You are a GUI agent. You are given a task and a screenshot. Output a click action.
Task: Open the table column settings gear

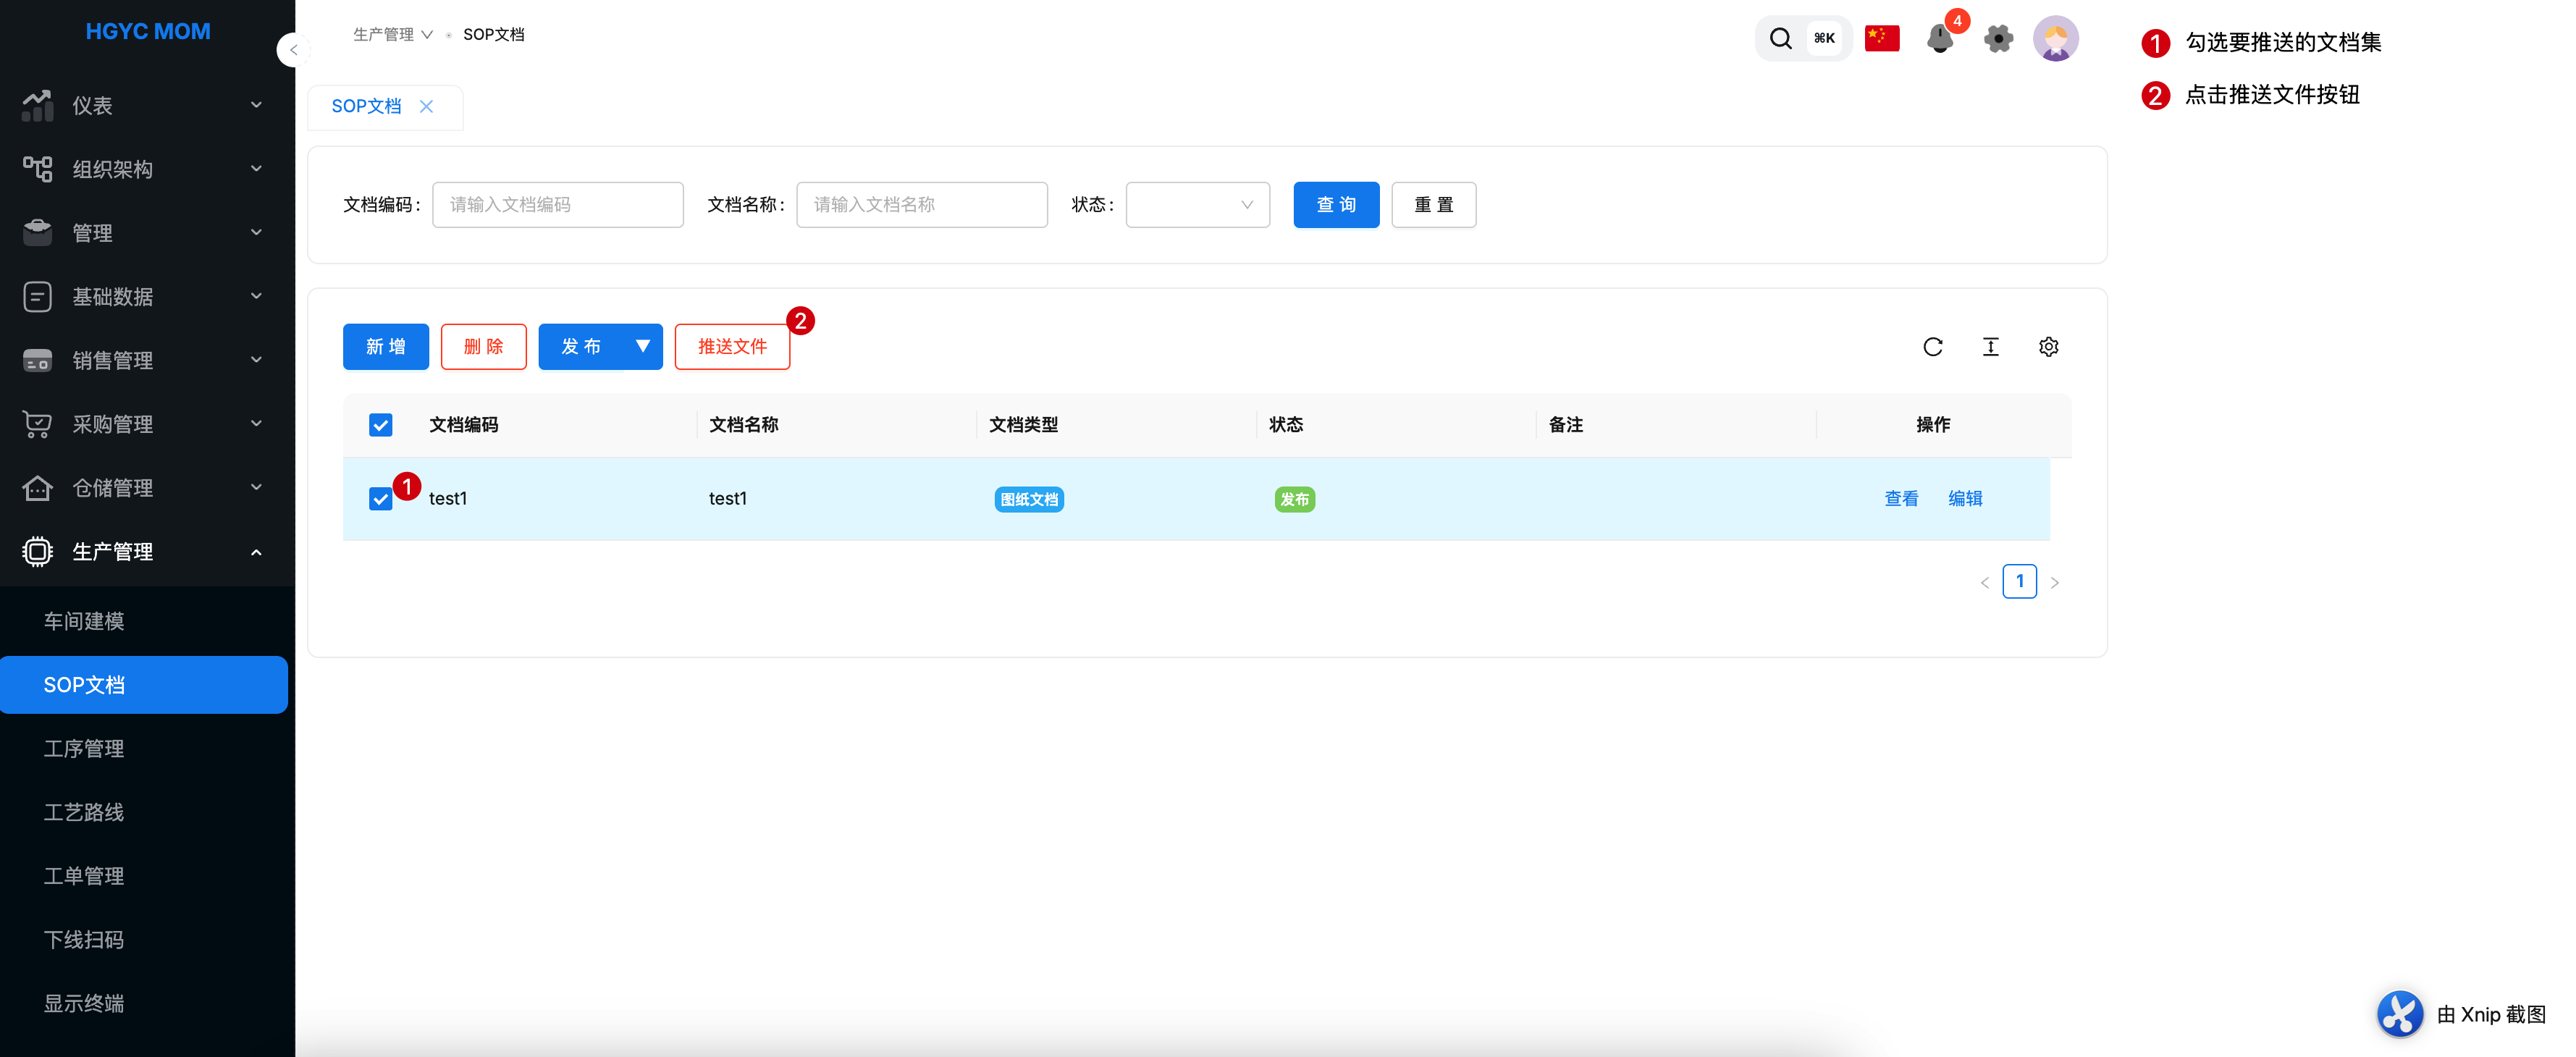2048,346
